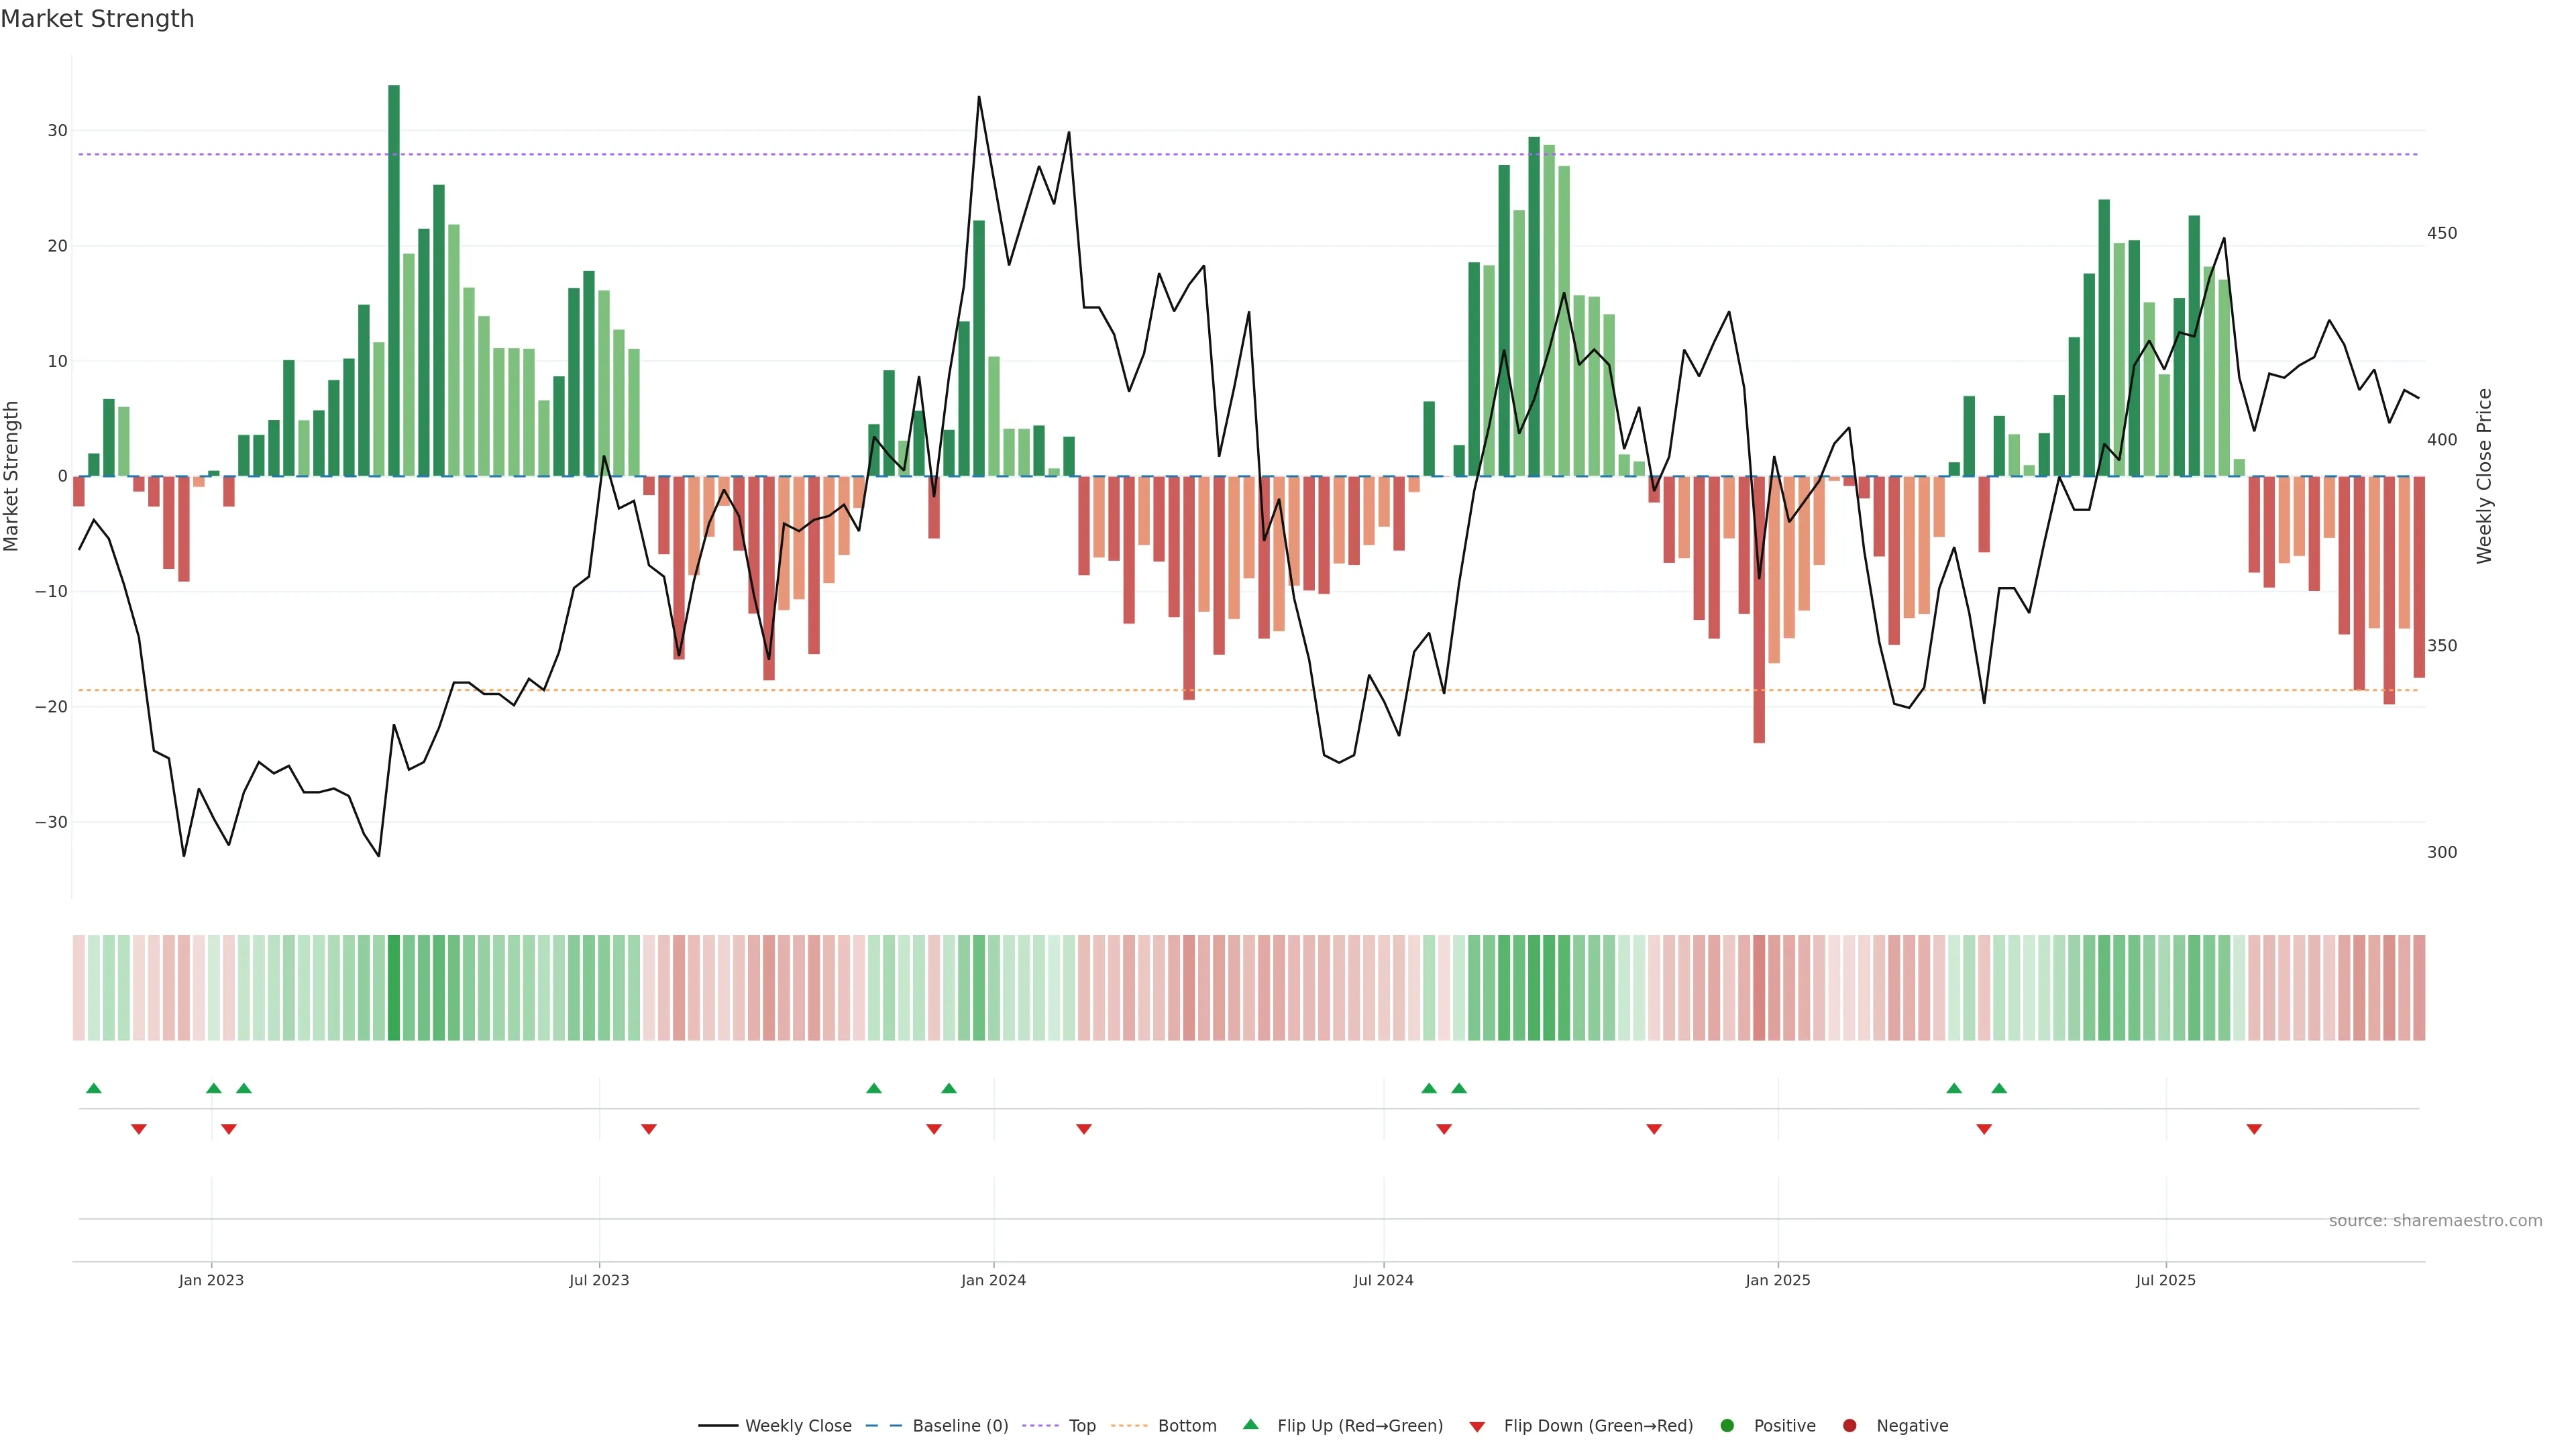Select the rightmost green flip-up triangle marker
Viewport: 2576px width, 1449px height.
1999,1088
